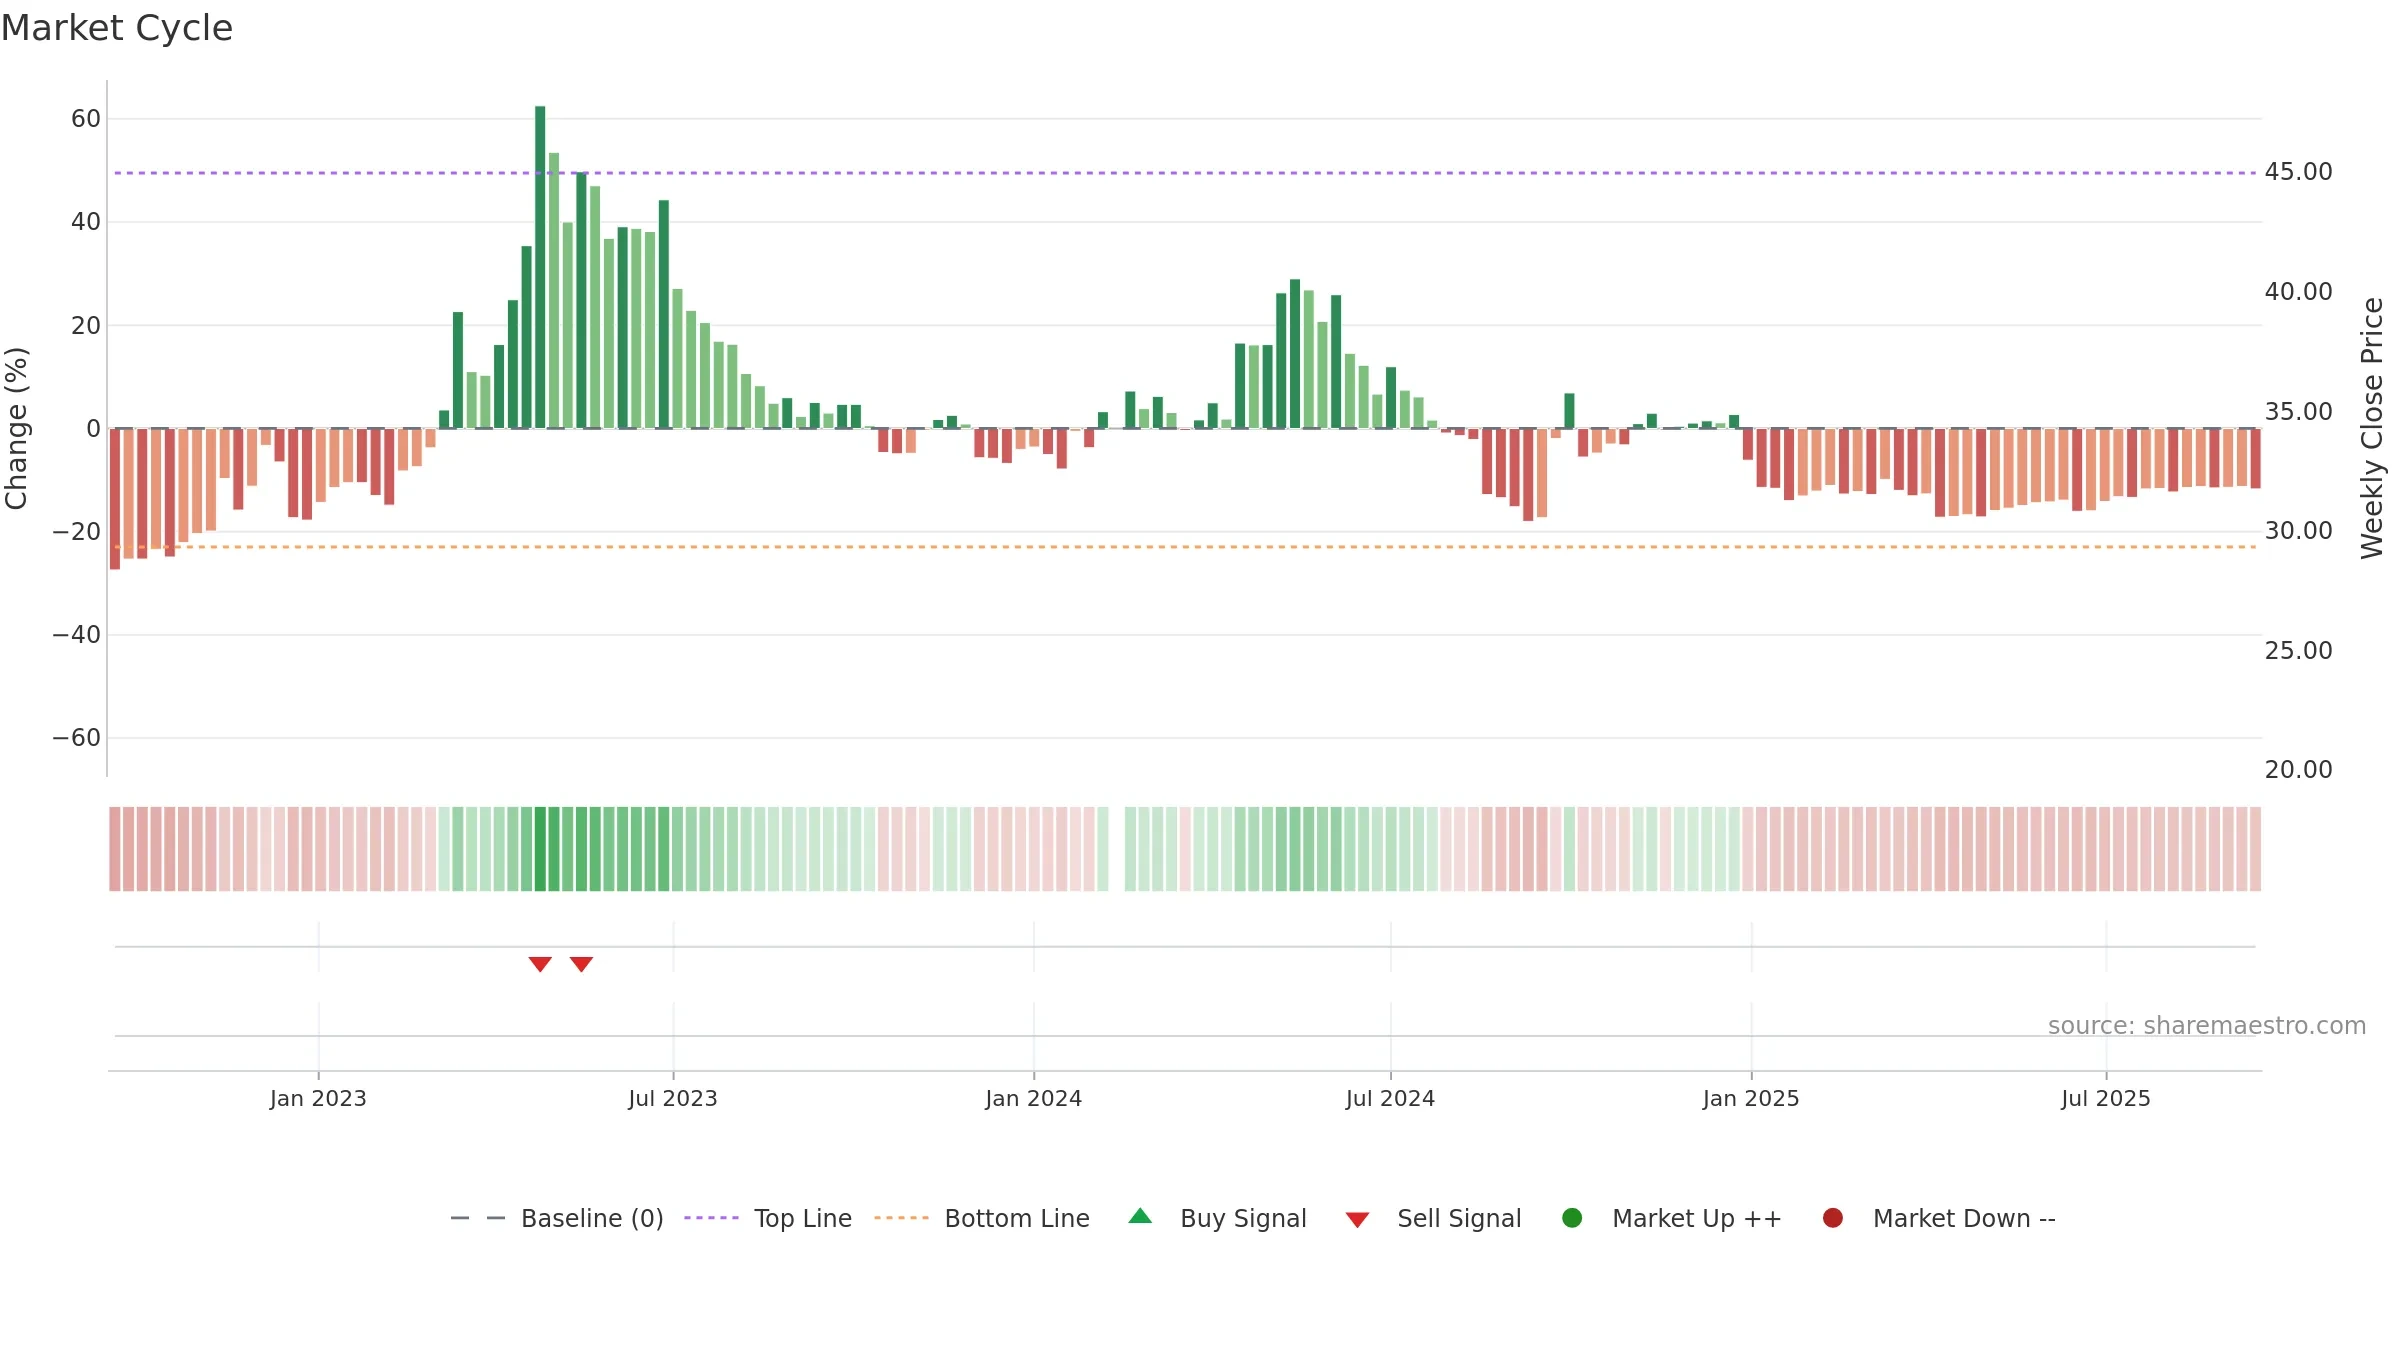Screen dimensions: 2400x1350
Task: Click the Bottom Line orange dotted legend marker
Action: [x=901, y=1218]
